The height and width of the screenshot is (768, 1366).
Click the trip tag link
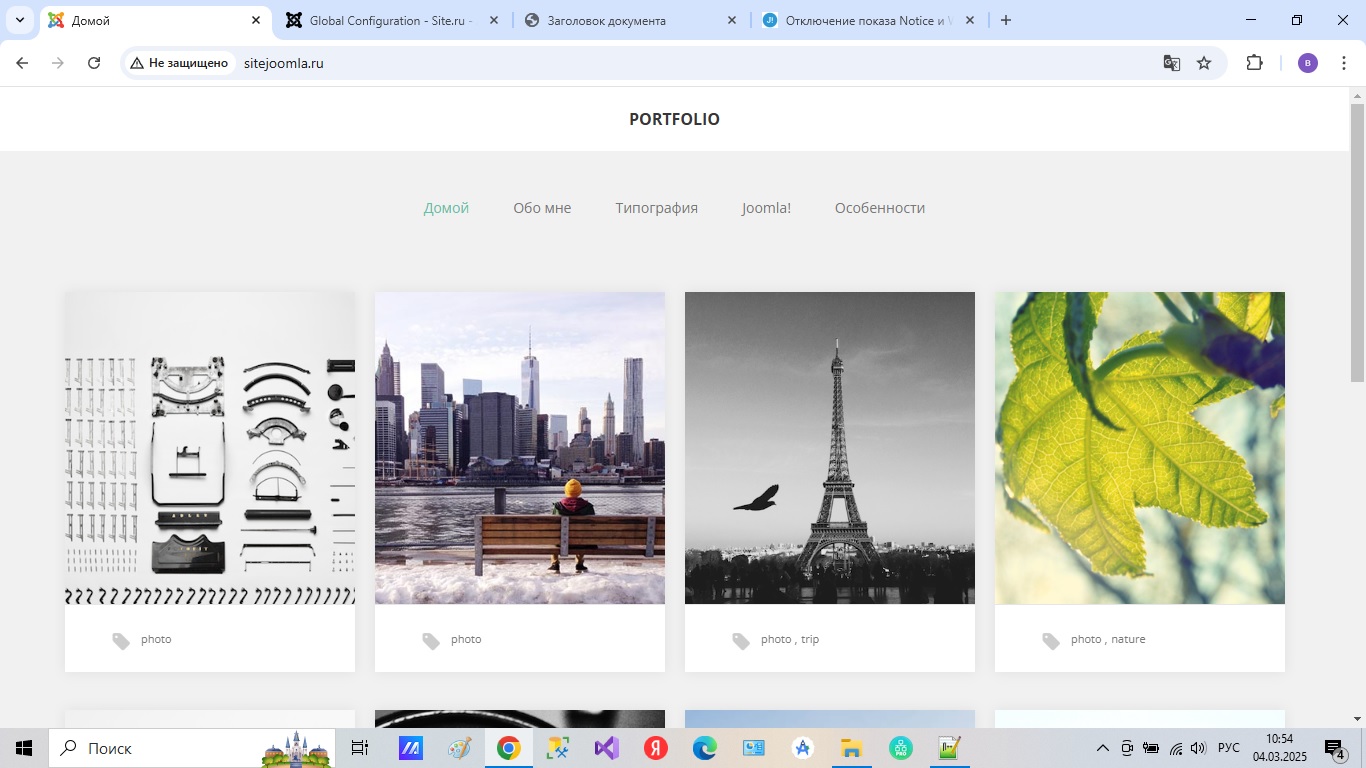810,639
